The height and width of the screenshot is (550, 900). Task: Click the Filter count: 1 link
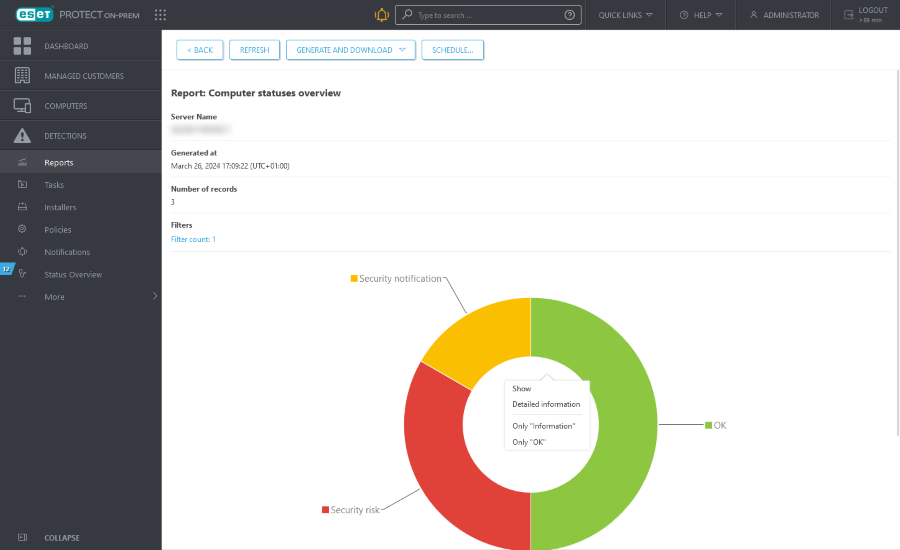193,239
